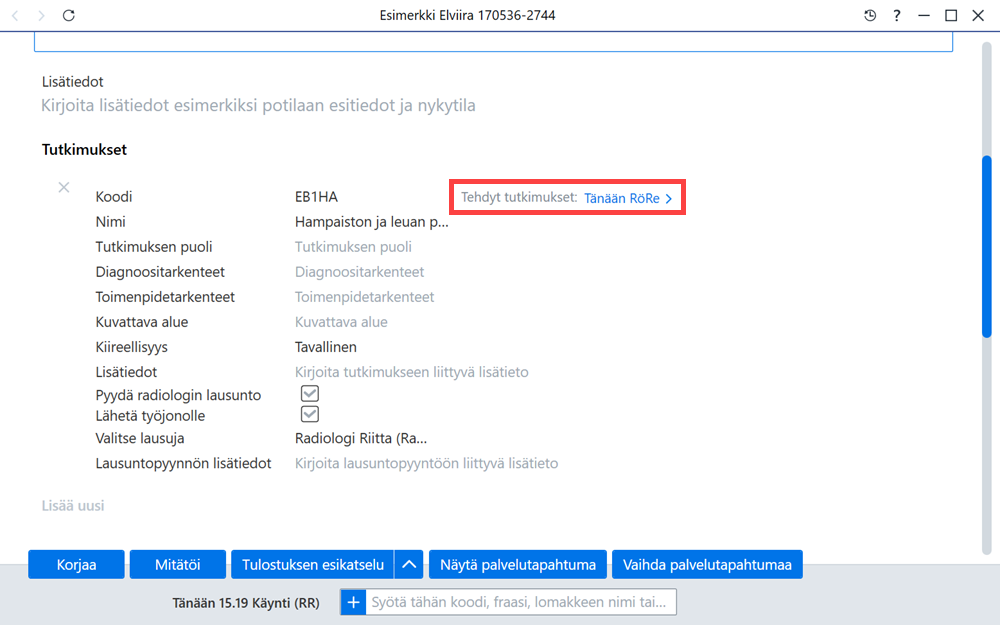Open help with the question mark icon

point(897,15)
